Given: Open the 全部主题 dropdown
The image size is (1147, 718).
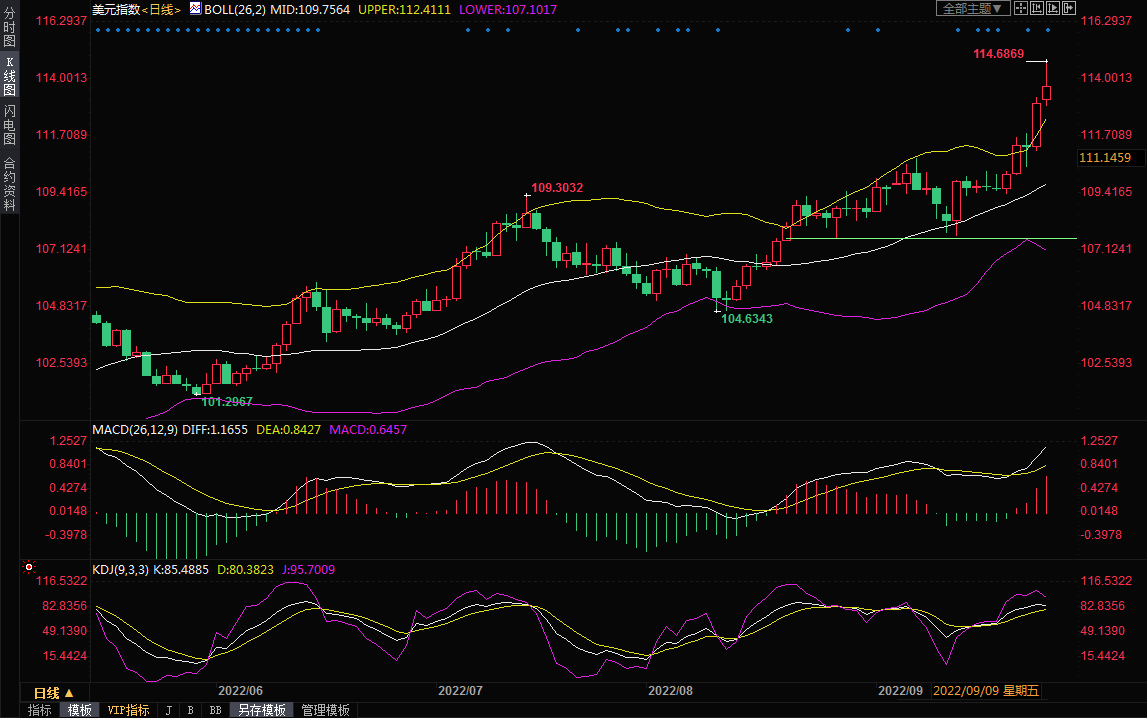Looking at the screenshot, I should pyautogui.click(x=970, y=9).
